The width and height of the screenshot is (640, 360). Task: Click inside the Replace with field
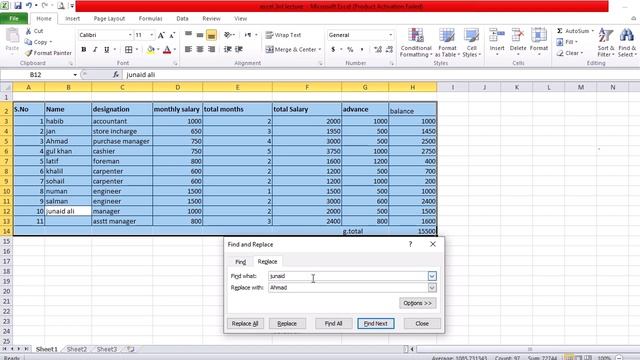348,288
